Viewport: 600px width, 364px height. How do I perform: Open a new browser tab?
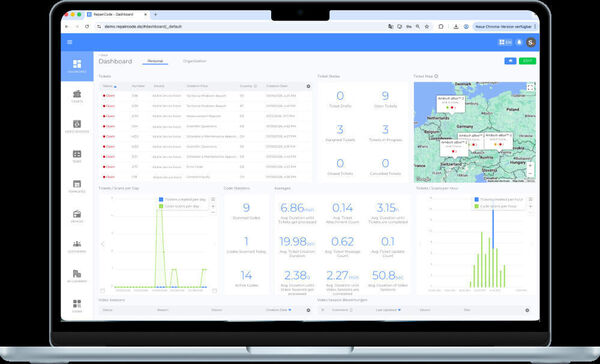tap(155, 15)
